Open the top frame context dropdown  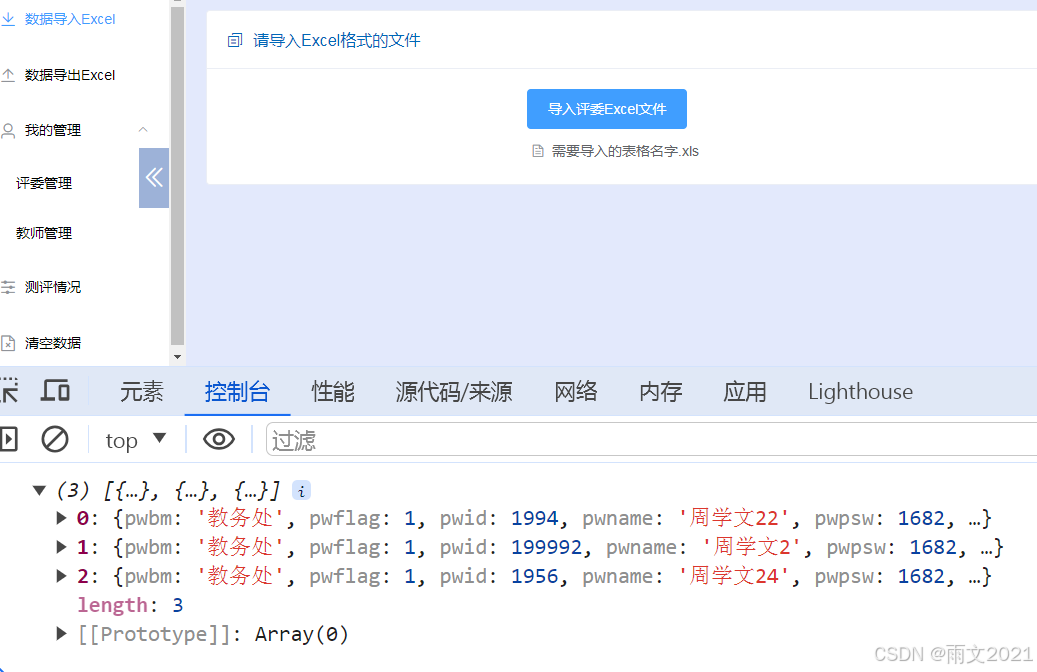(135, 439)
